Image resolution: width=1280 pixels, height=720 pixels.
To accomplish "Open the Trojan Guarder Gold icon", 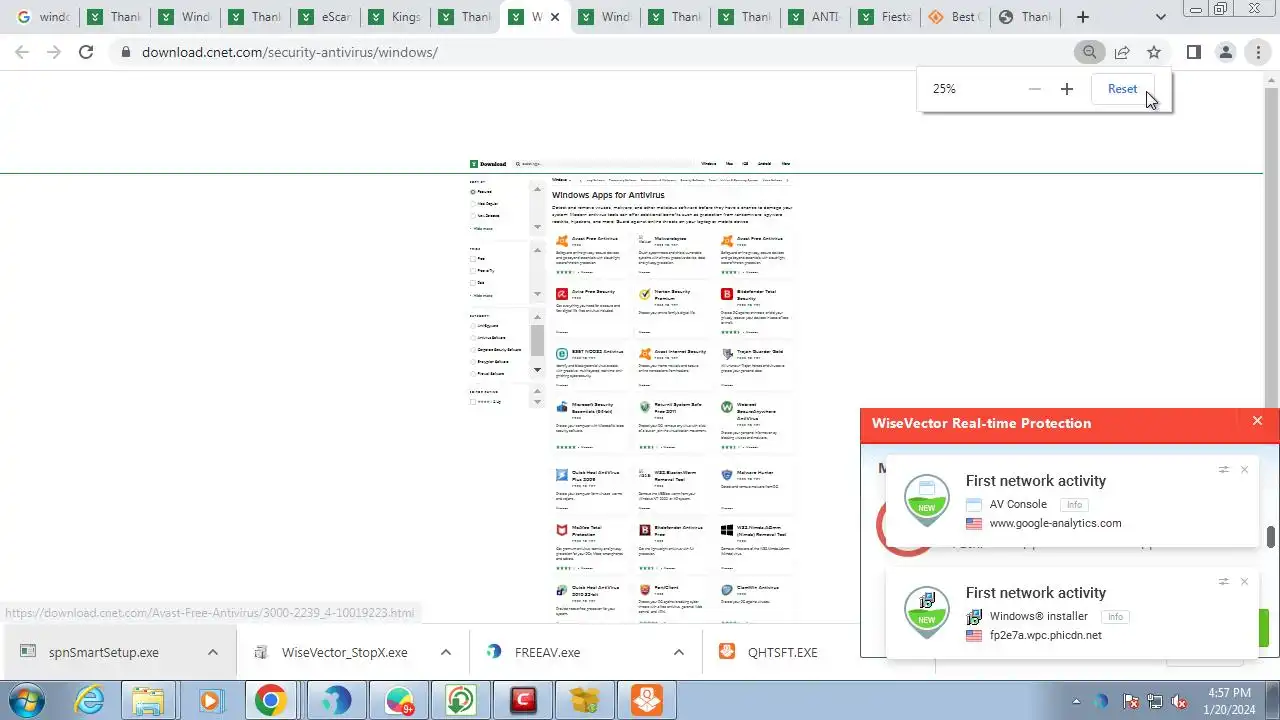I will click(727, 354).
